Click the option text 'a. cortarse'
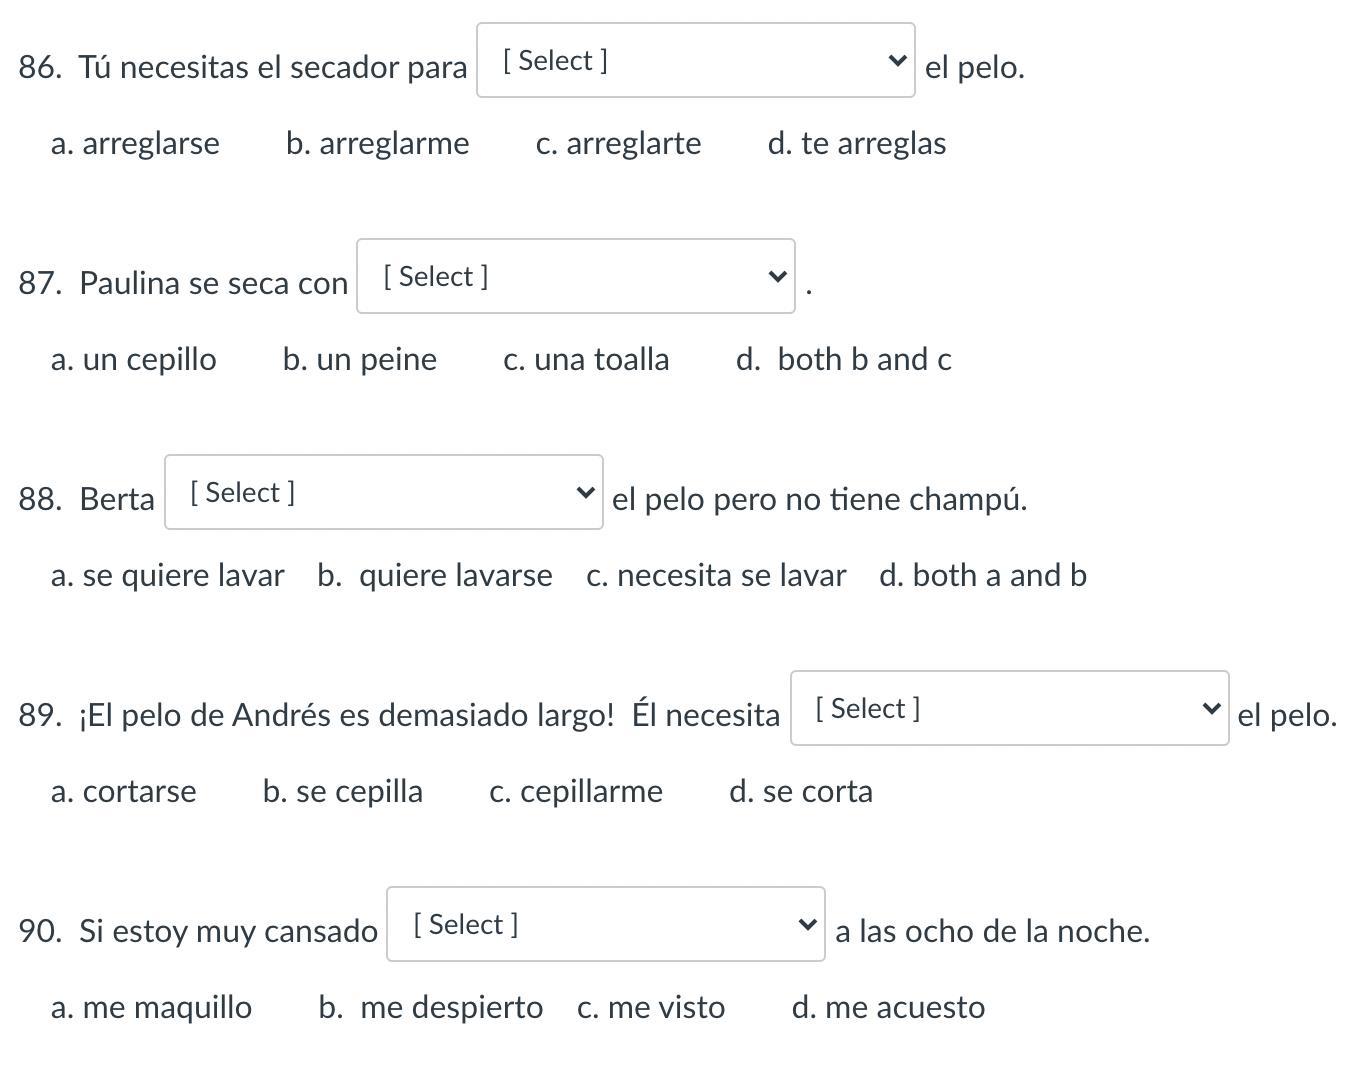Image resolution: width=1366 pixels, height=1076 pixels. [x=123, y=792]
